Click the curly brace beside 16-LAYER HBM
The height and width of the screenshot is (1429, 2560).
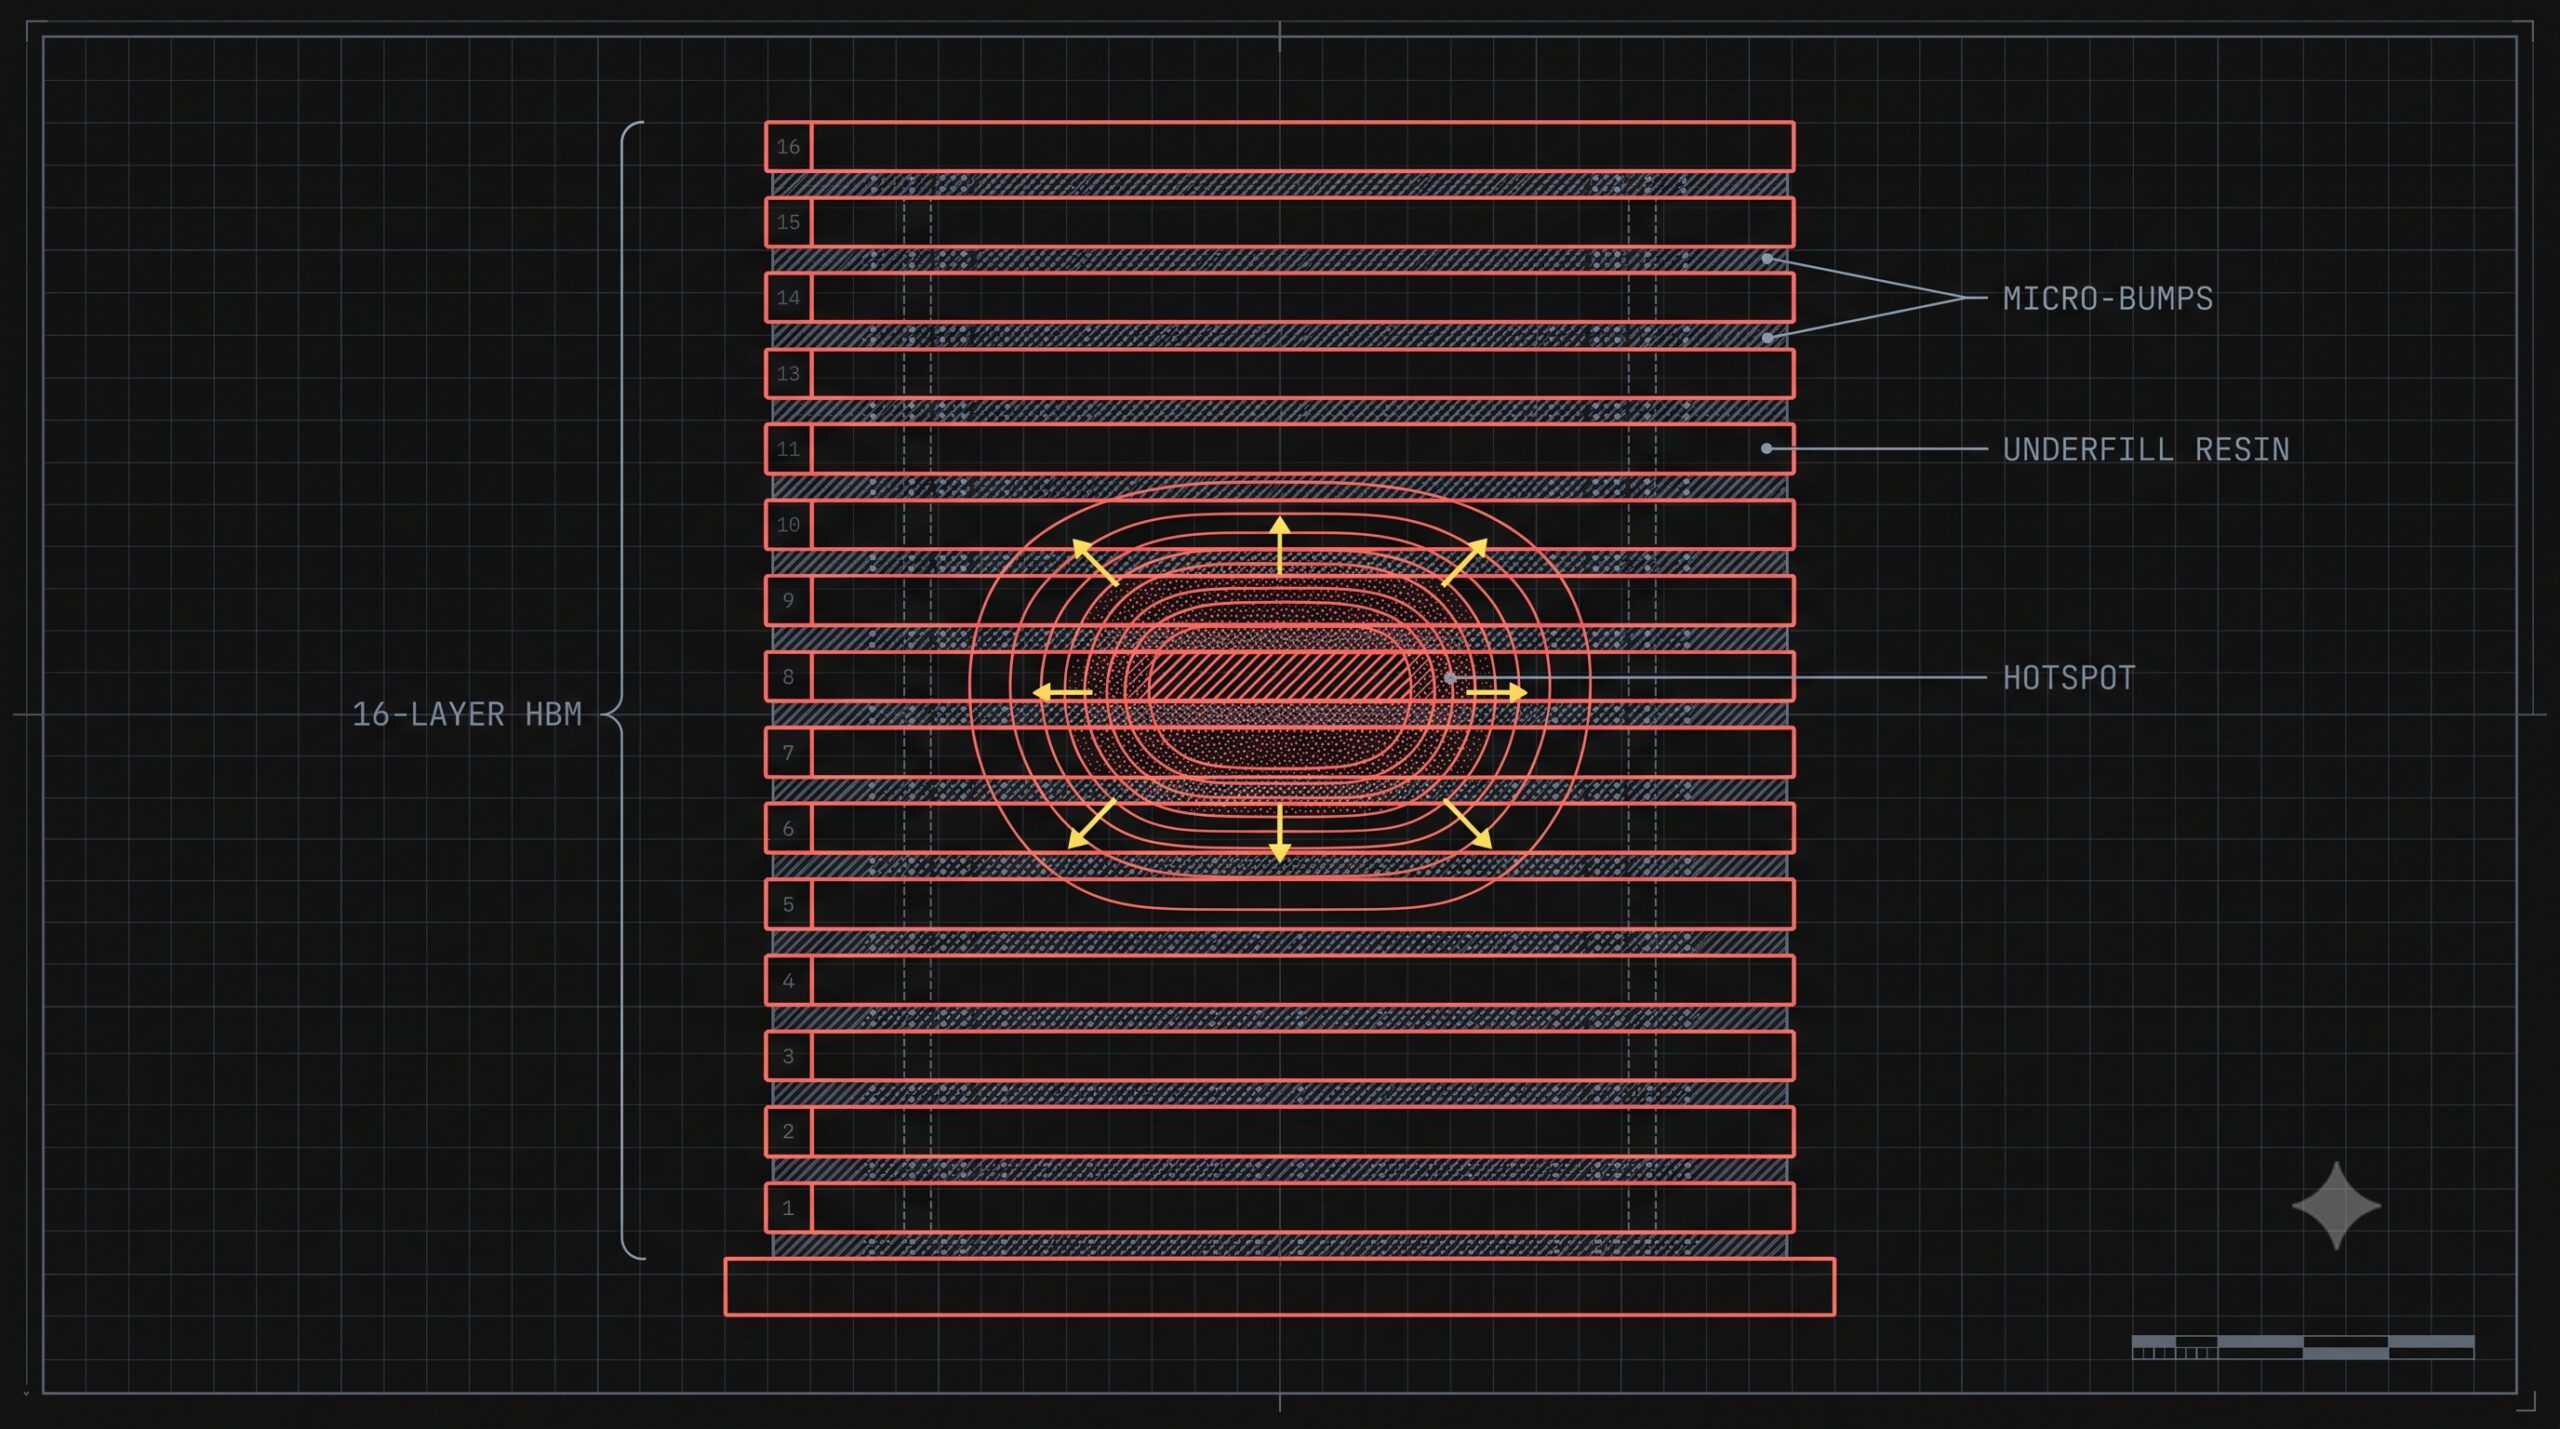pos(624,690)
